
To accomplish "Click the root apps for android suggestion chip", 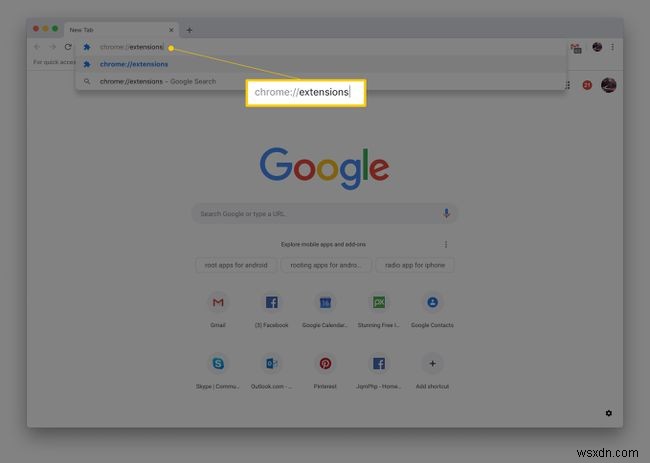I will coord(236,265).
